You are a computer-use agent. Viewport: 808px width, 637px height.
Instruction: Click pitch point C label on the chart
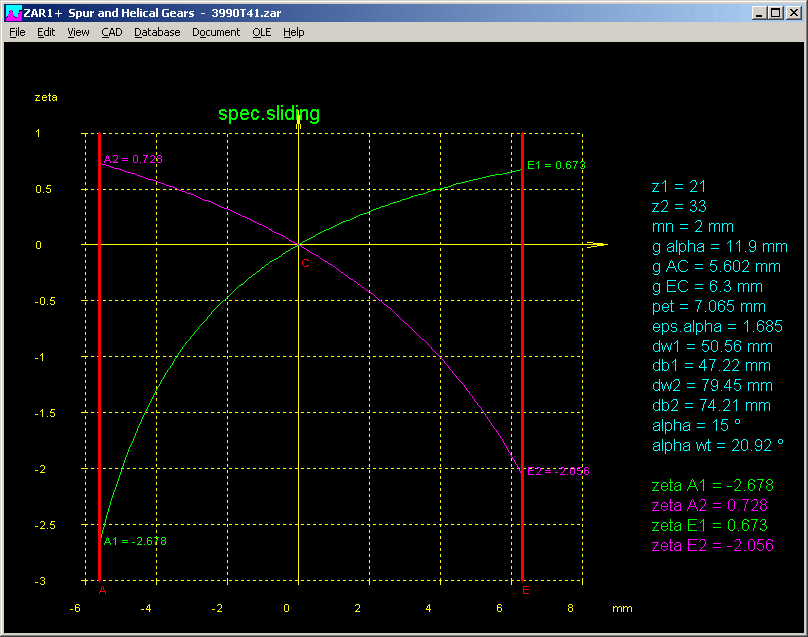click(x=305, y=263)
